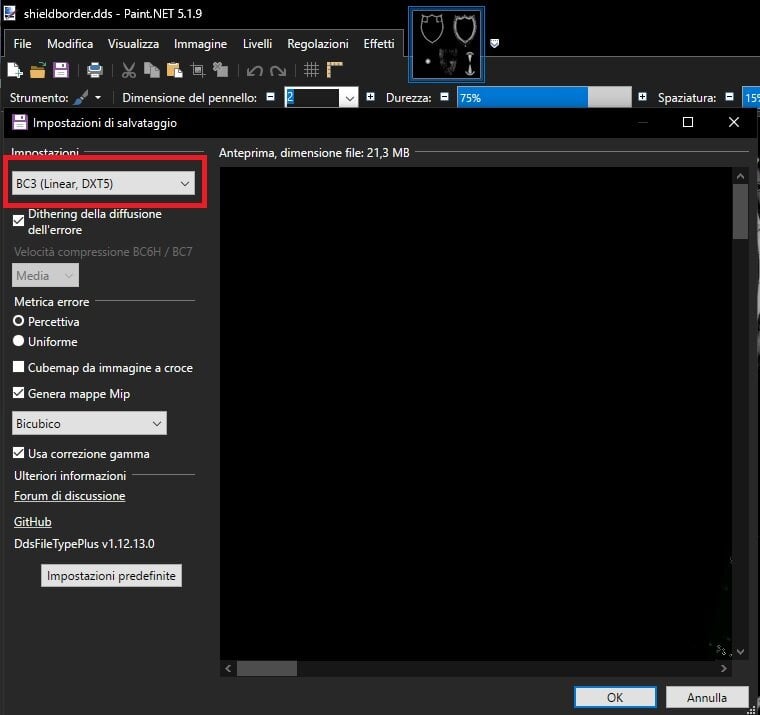Viewport: 760px width, 715px height.
Task: Toggle the rulers icon
Action: coord(334,70)
